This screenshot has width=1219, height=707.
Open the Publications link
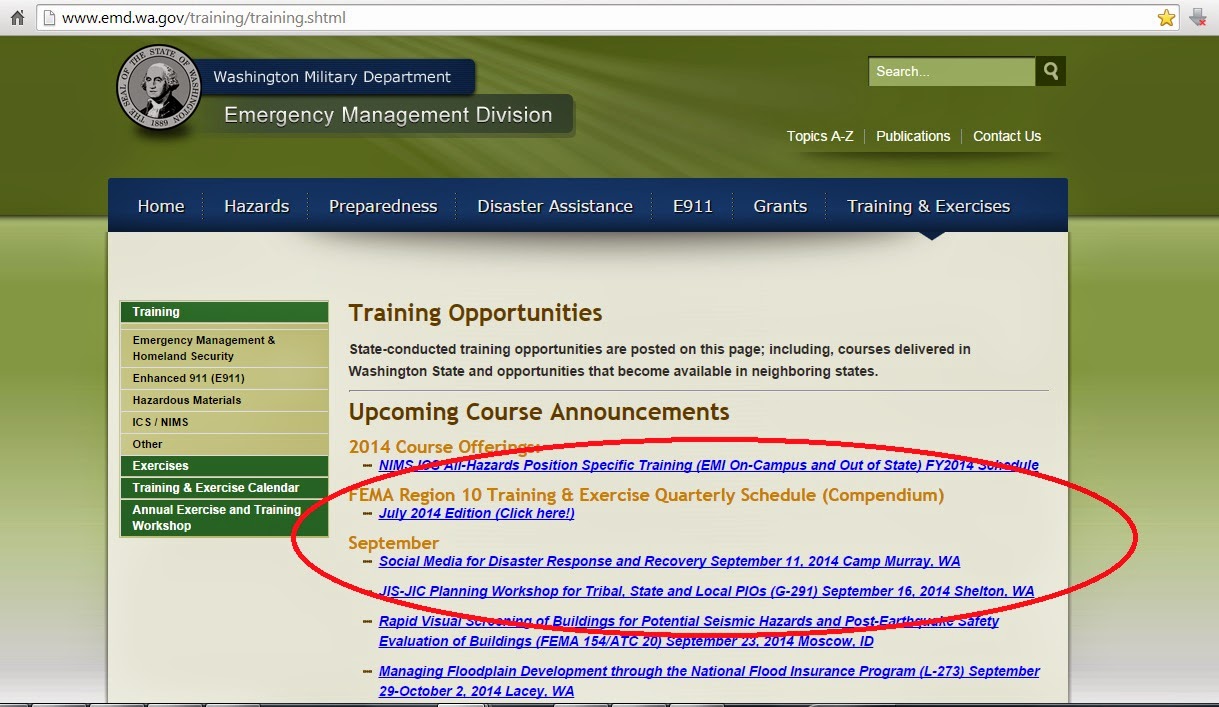913,136
